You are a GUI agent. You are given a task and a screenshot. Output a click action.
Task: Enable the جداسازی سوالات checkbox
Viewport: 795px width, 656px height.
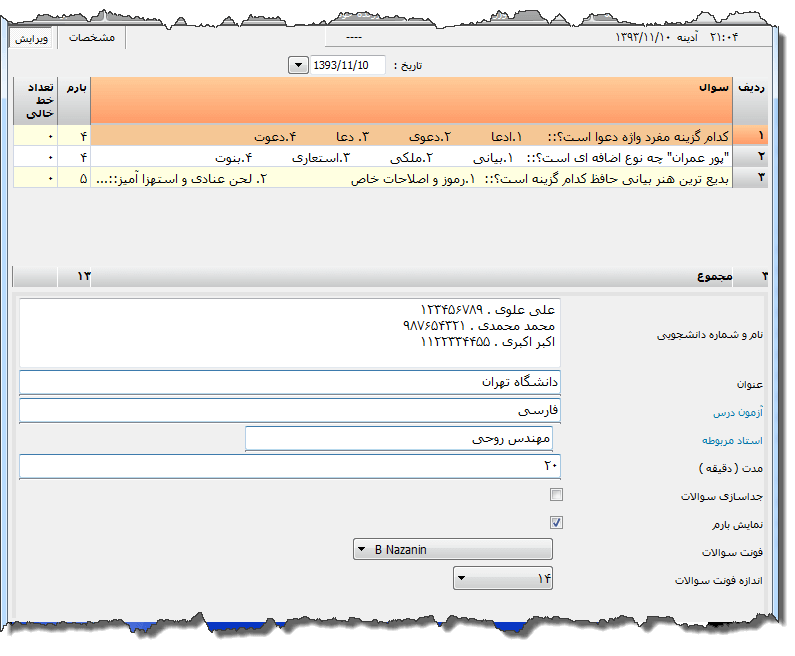click(x=557, y=495)
